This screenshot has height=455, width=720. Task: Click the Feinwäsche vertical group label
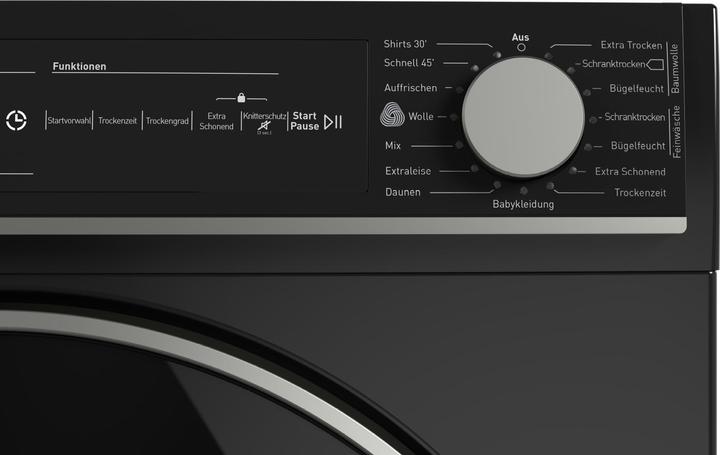click(x=676, y=132)
